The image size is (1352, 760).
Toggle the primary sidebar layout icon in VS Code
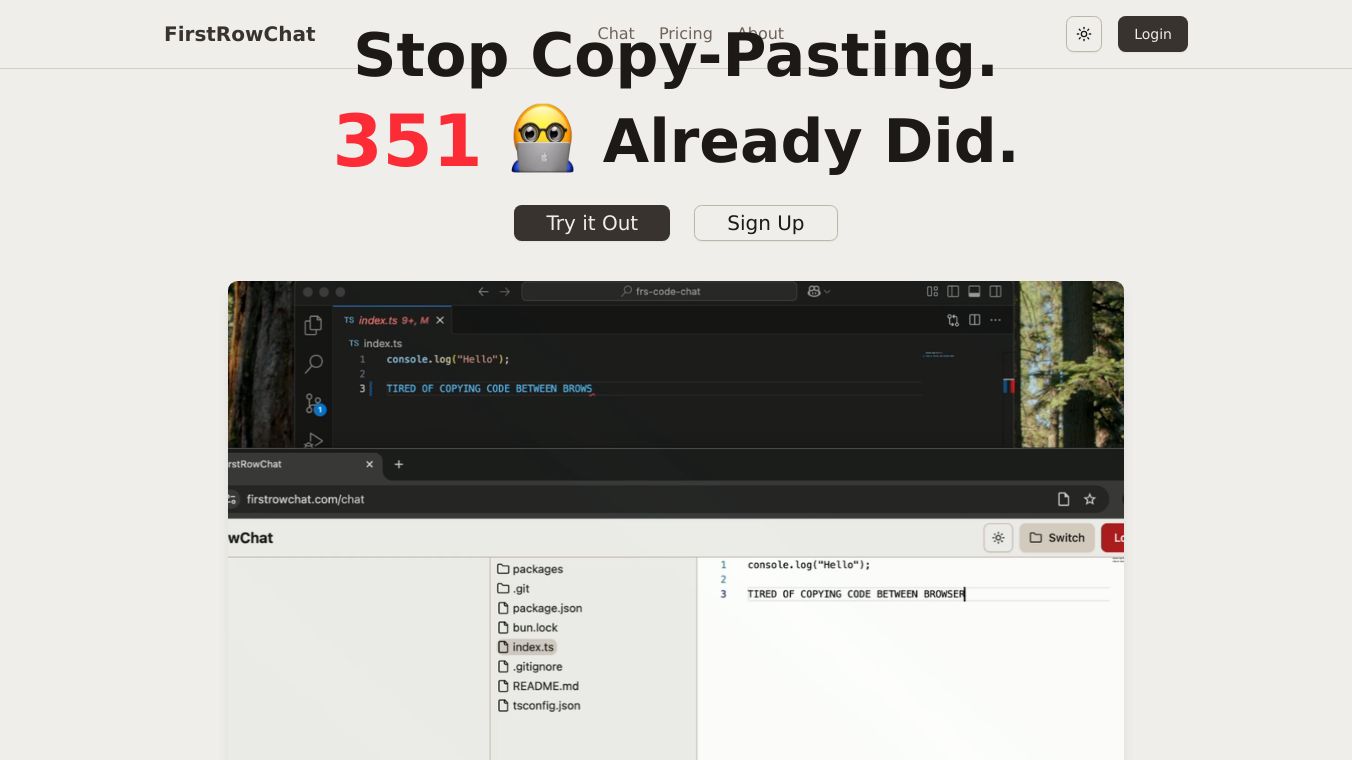coord(953,292)
